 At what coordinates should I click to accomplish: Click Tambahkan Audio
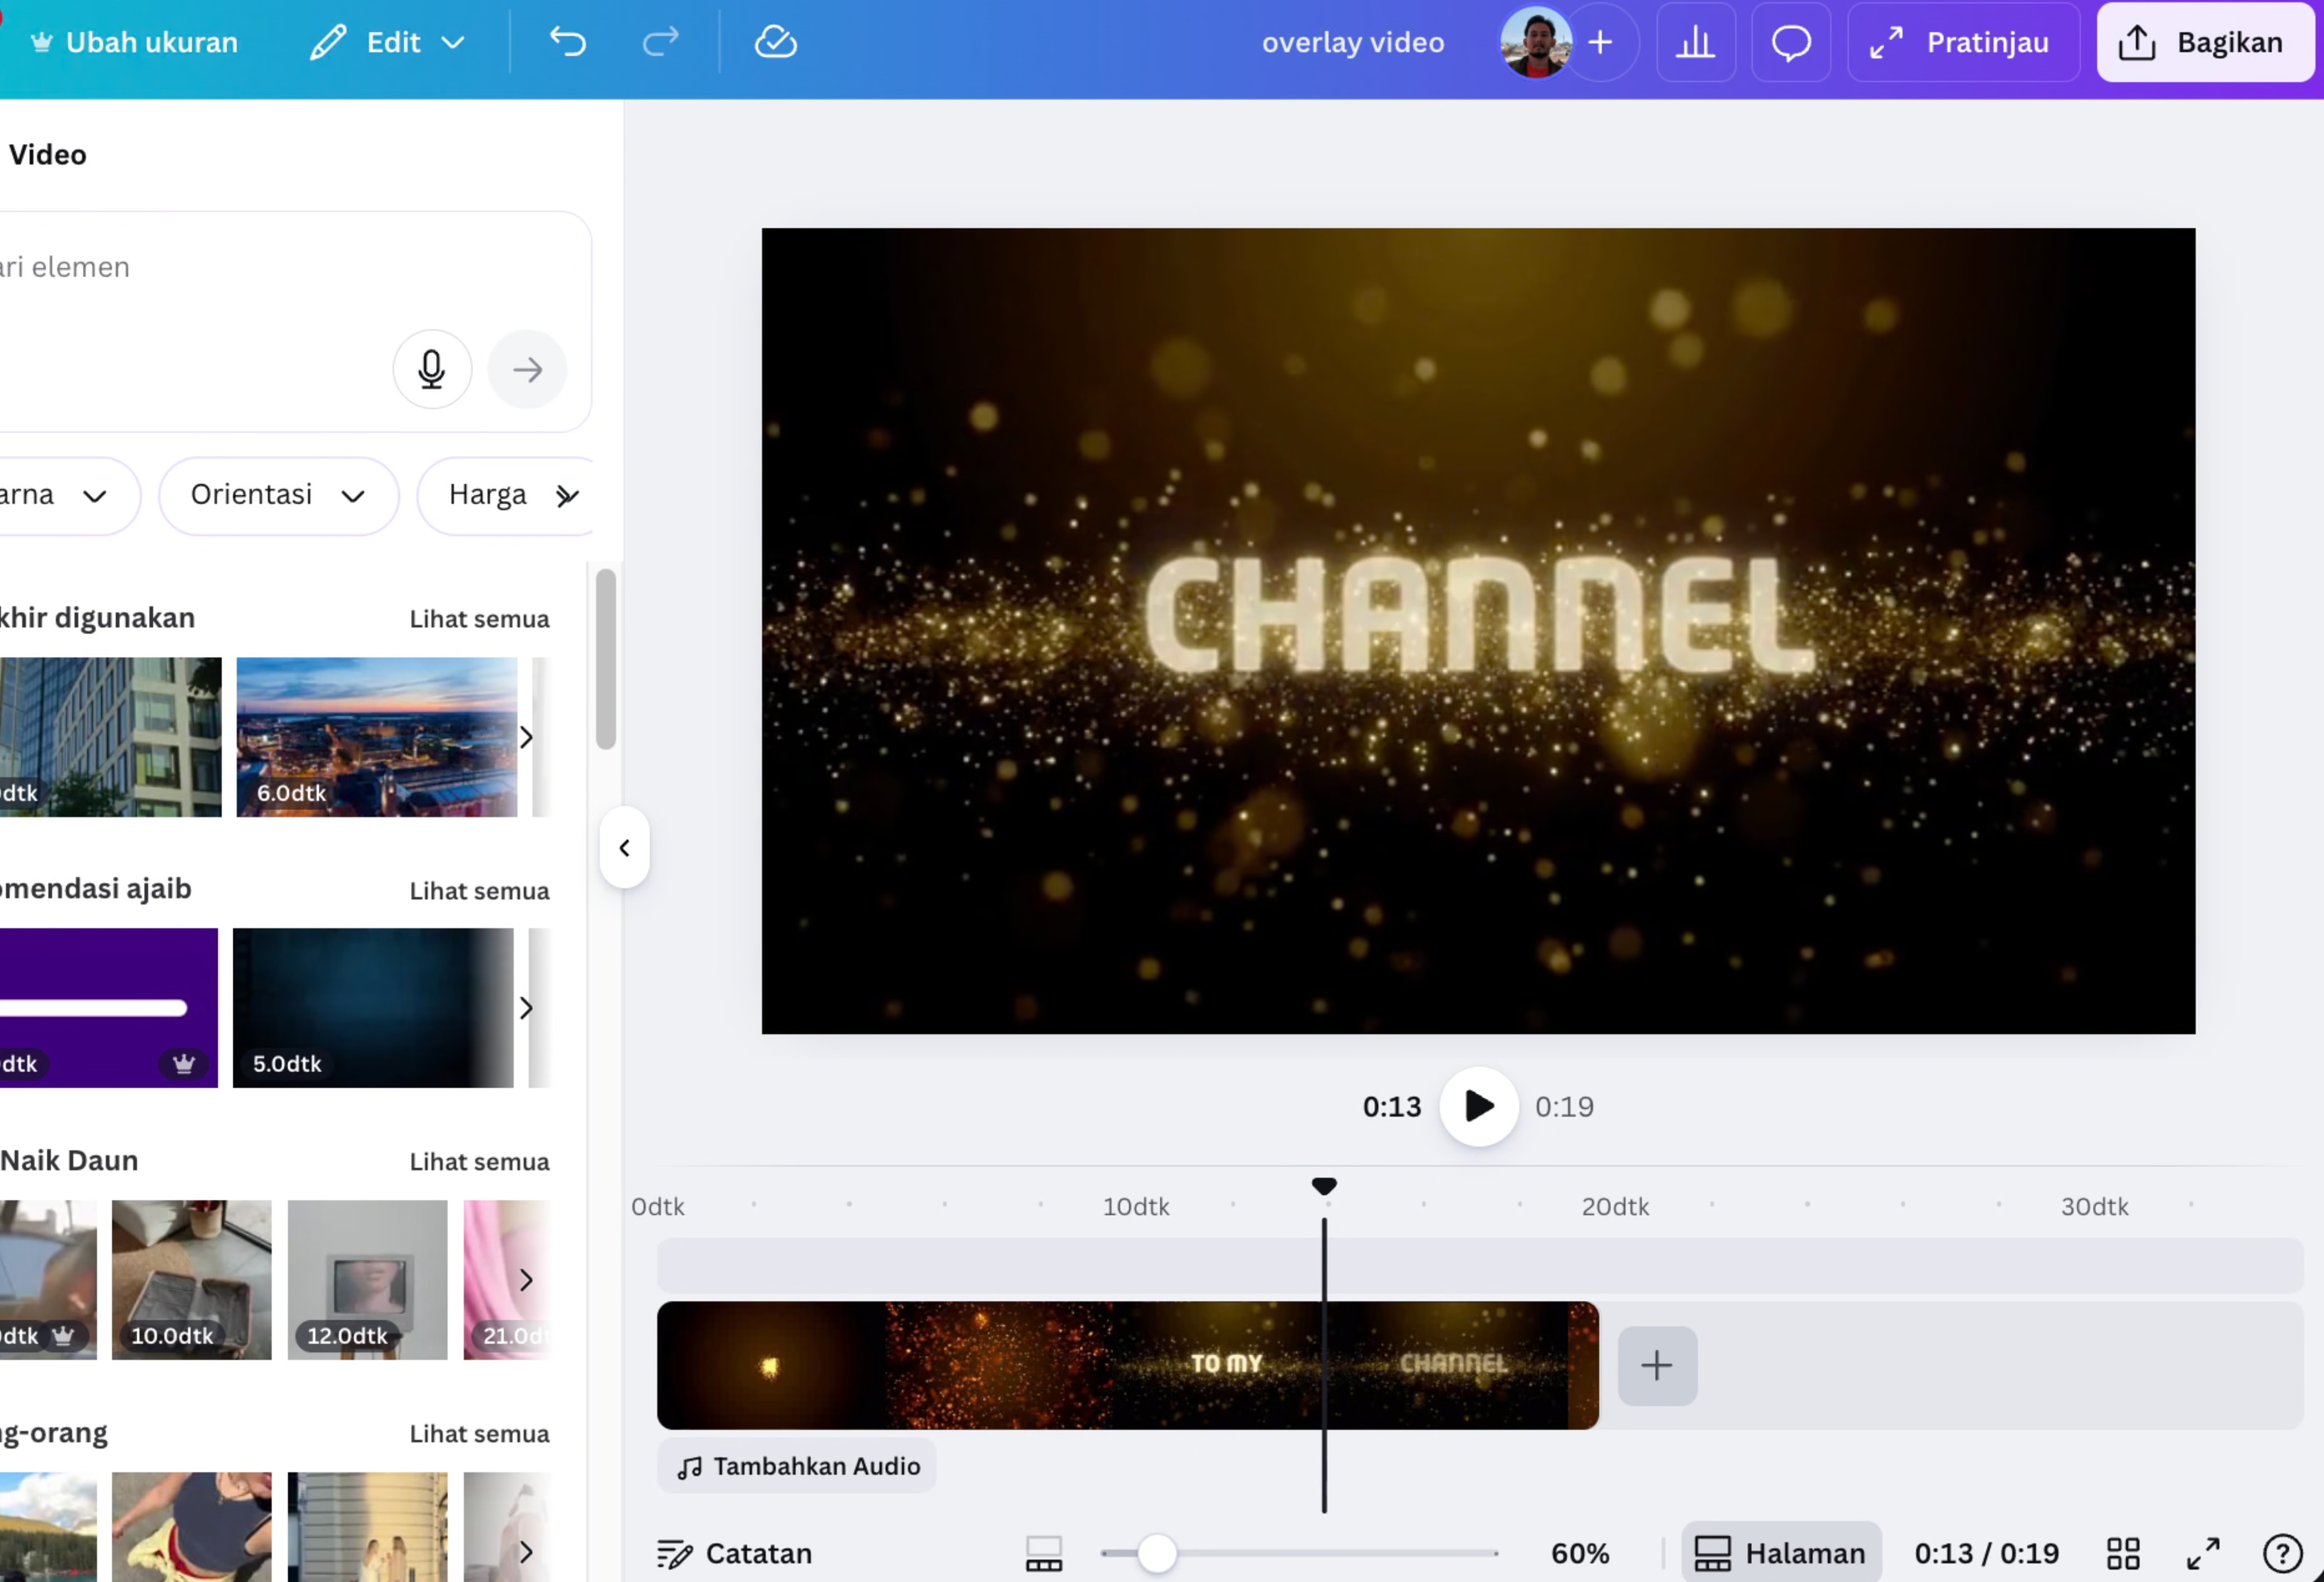point(796,1466)
